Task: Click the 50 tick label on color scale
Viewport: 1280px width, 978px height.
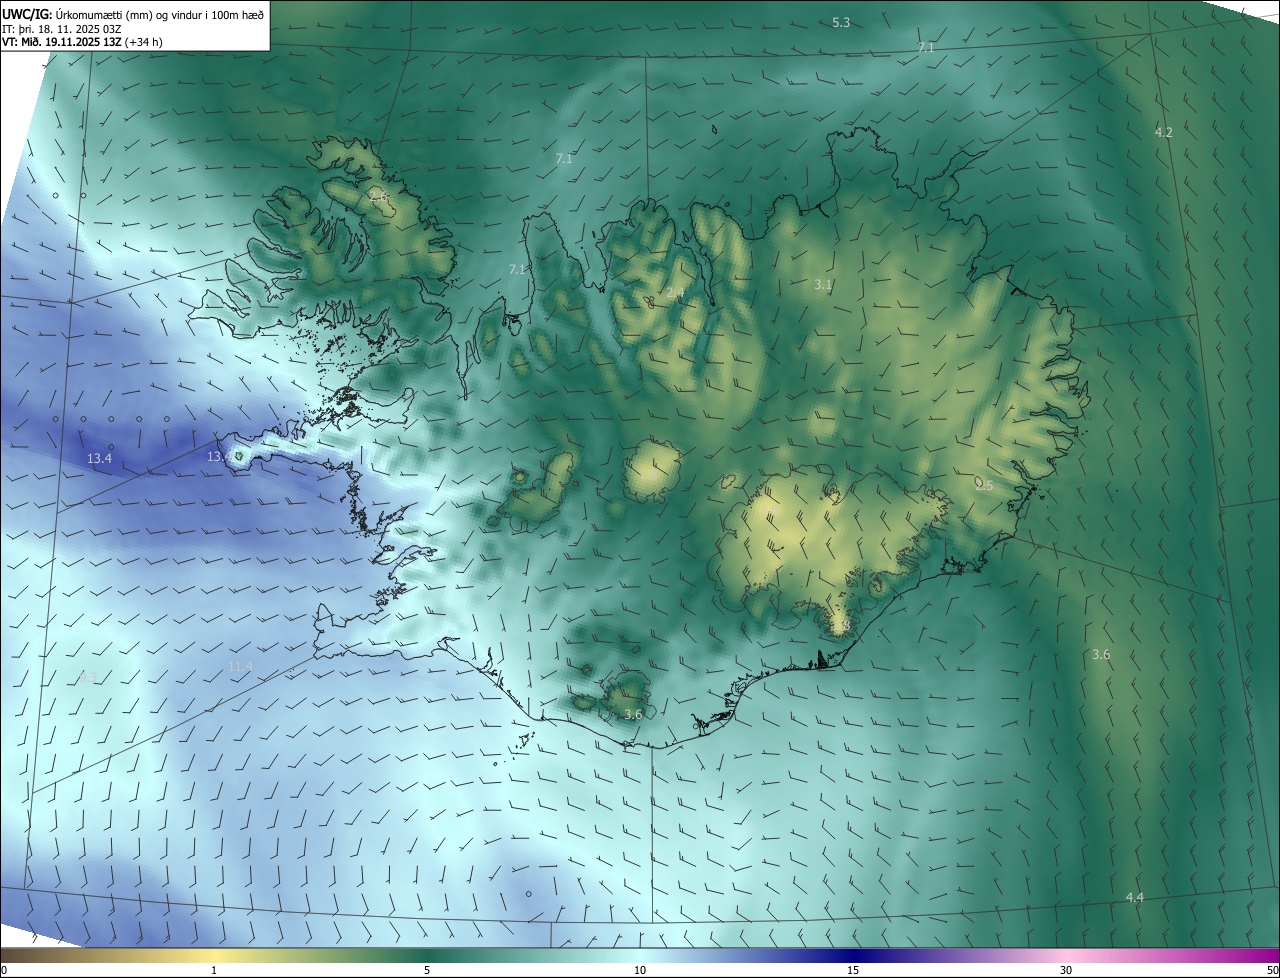Action: pyautogui.click(x=1272, y=970)
